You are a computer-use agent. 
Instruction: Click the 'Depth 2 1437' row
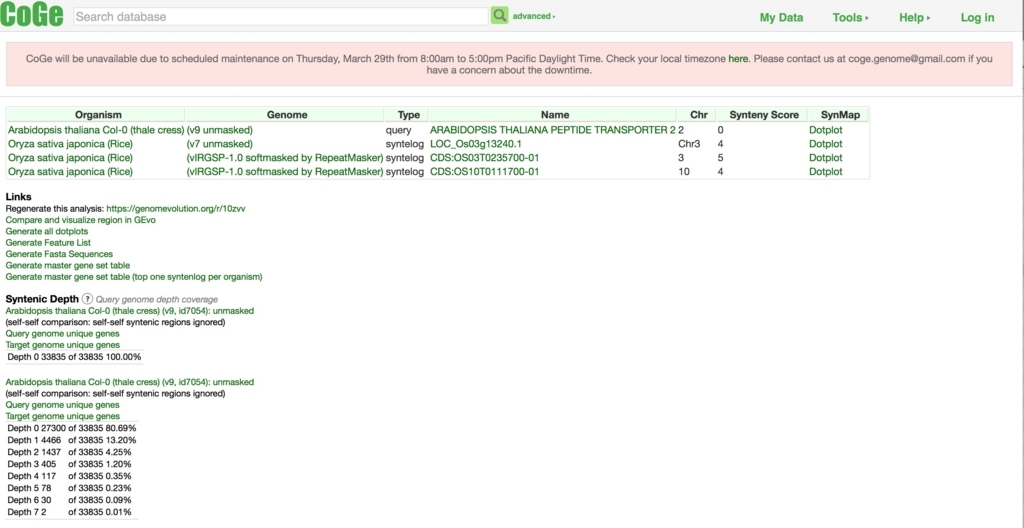(x=71, y=452)
